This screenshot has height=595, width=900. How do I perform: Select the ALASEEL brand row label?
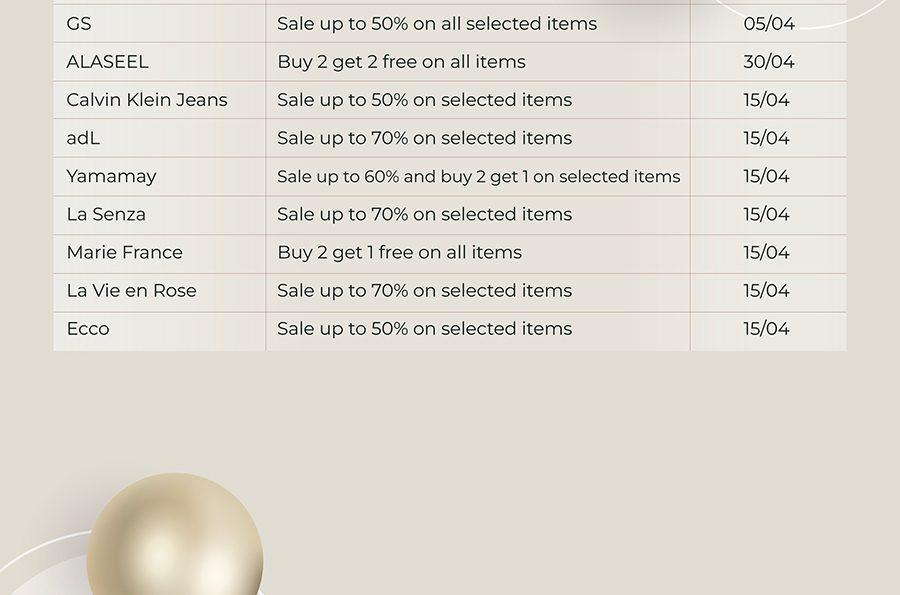[x=107, y=61]
